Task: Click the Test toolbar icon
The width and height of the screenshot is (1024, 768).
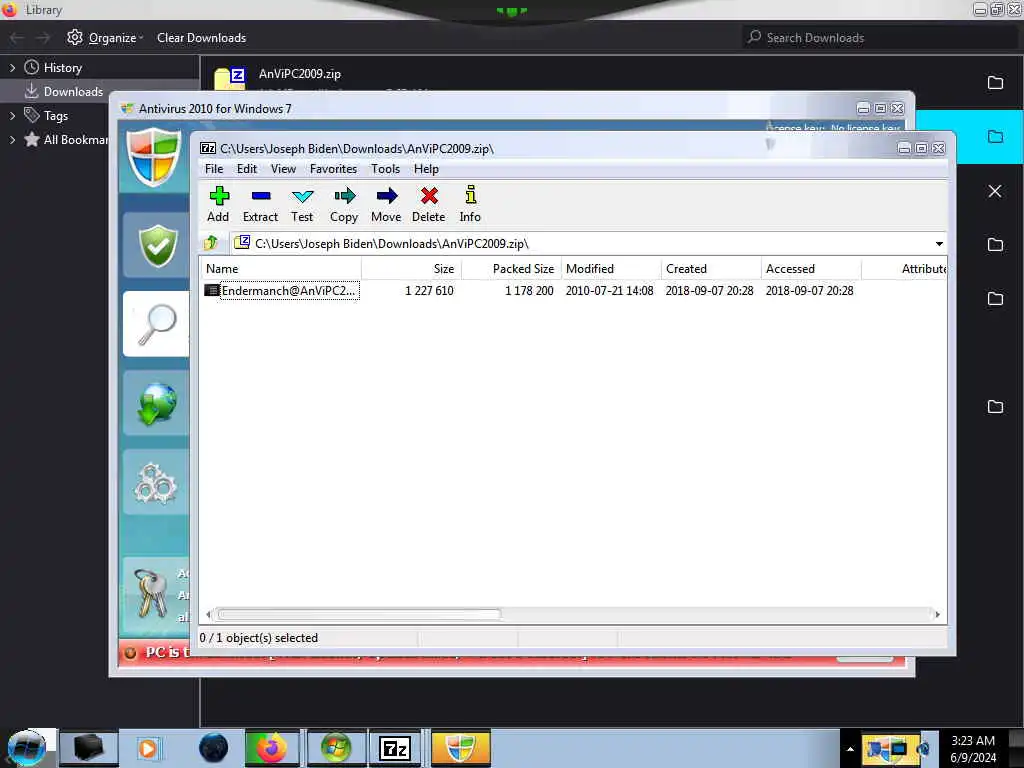Action: [302, 204]
